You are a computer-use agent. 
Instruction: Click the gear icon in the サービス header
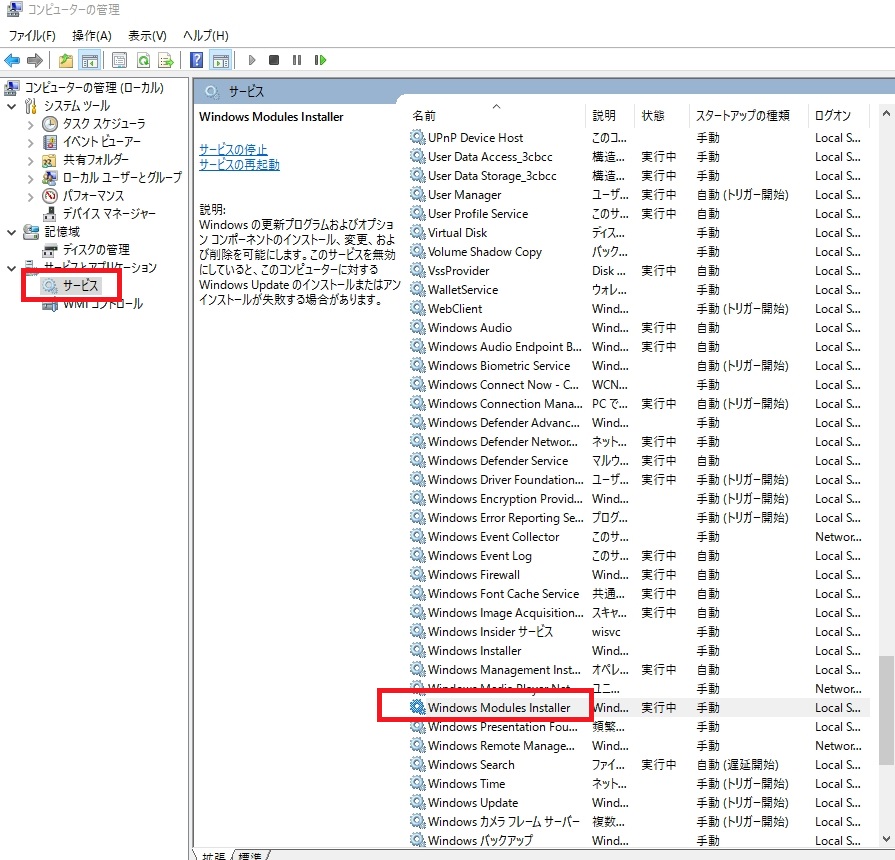[x=212, y=91]
